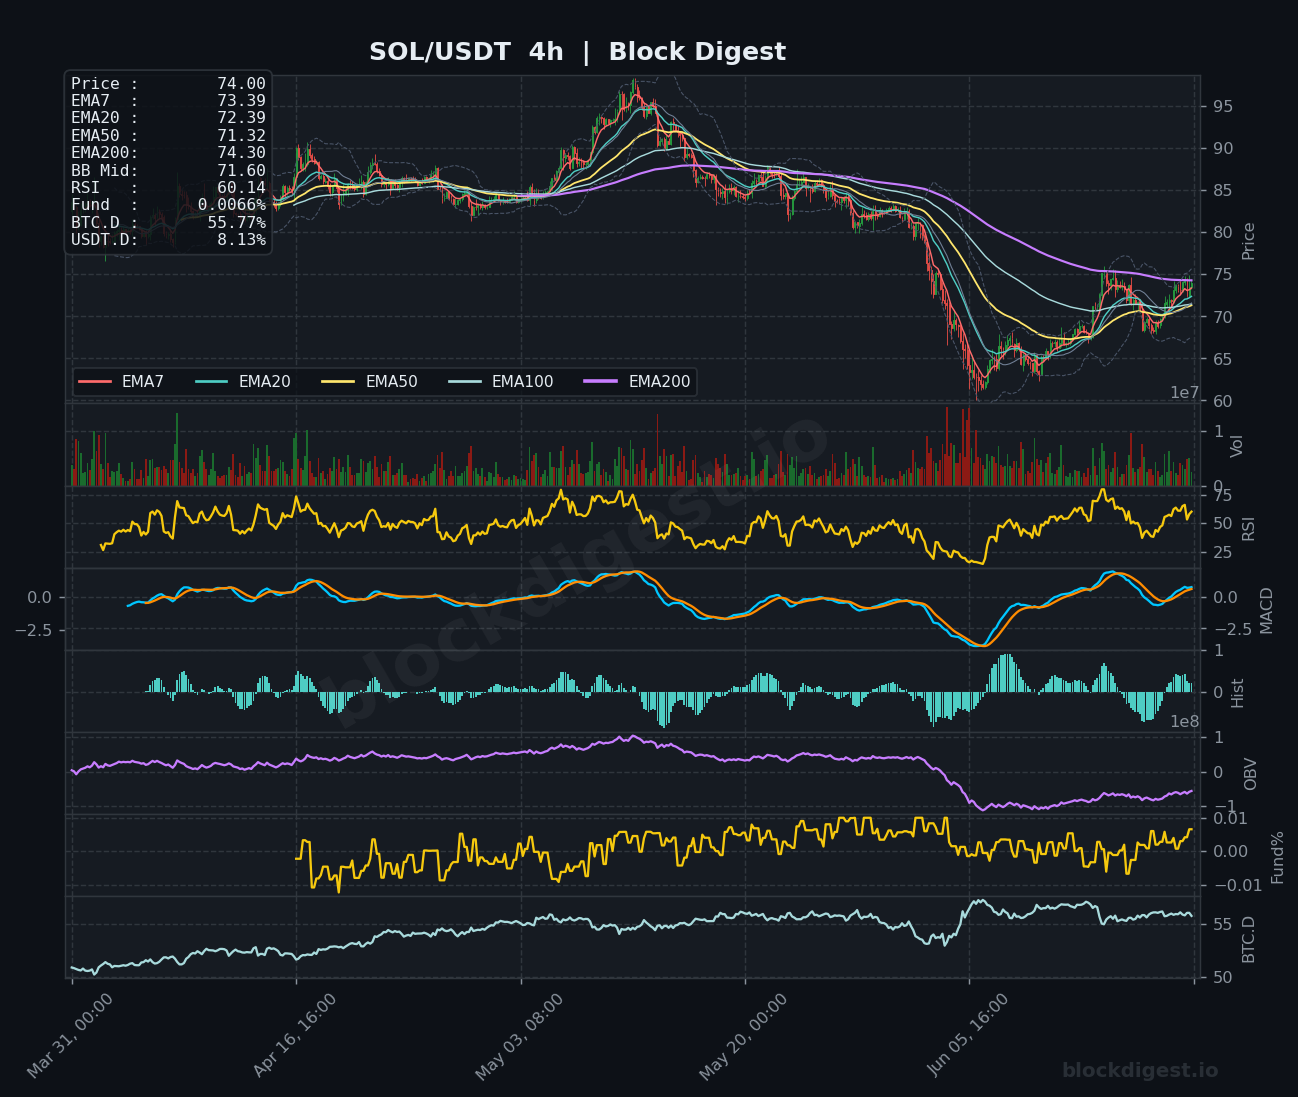
Task: Click the Hist axis label
Action: coord(1238,693)
